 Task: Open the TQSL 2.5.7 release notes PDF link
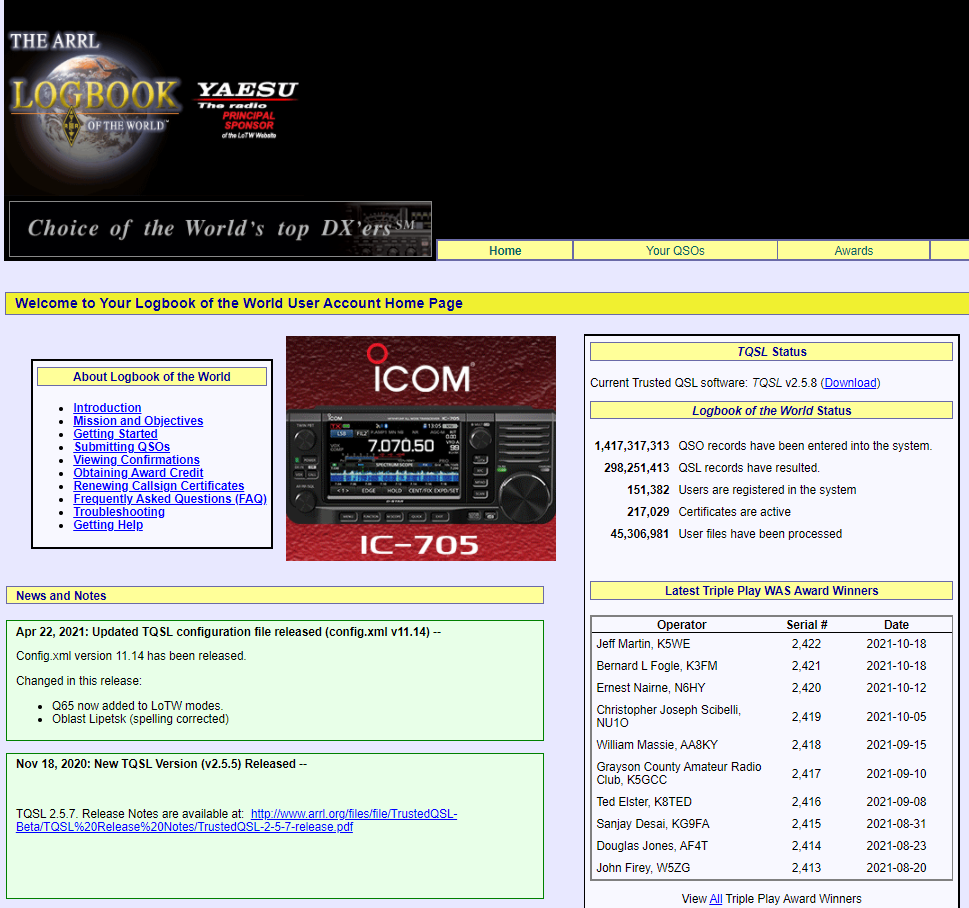237,820
